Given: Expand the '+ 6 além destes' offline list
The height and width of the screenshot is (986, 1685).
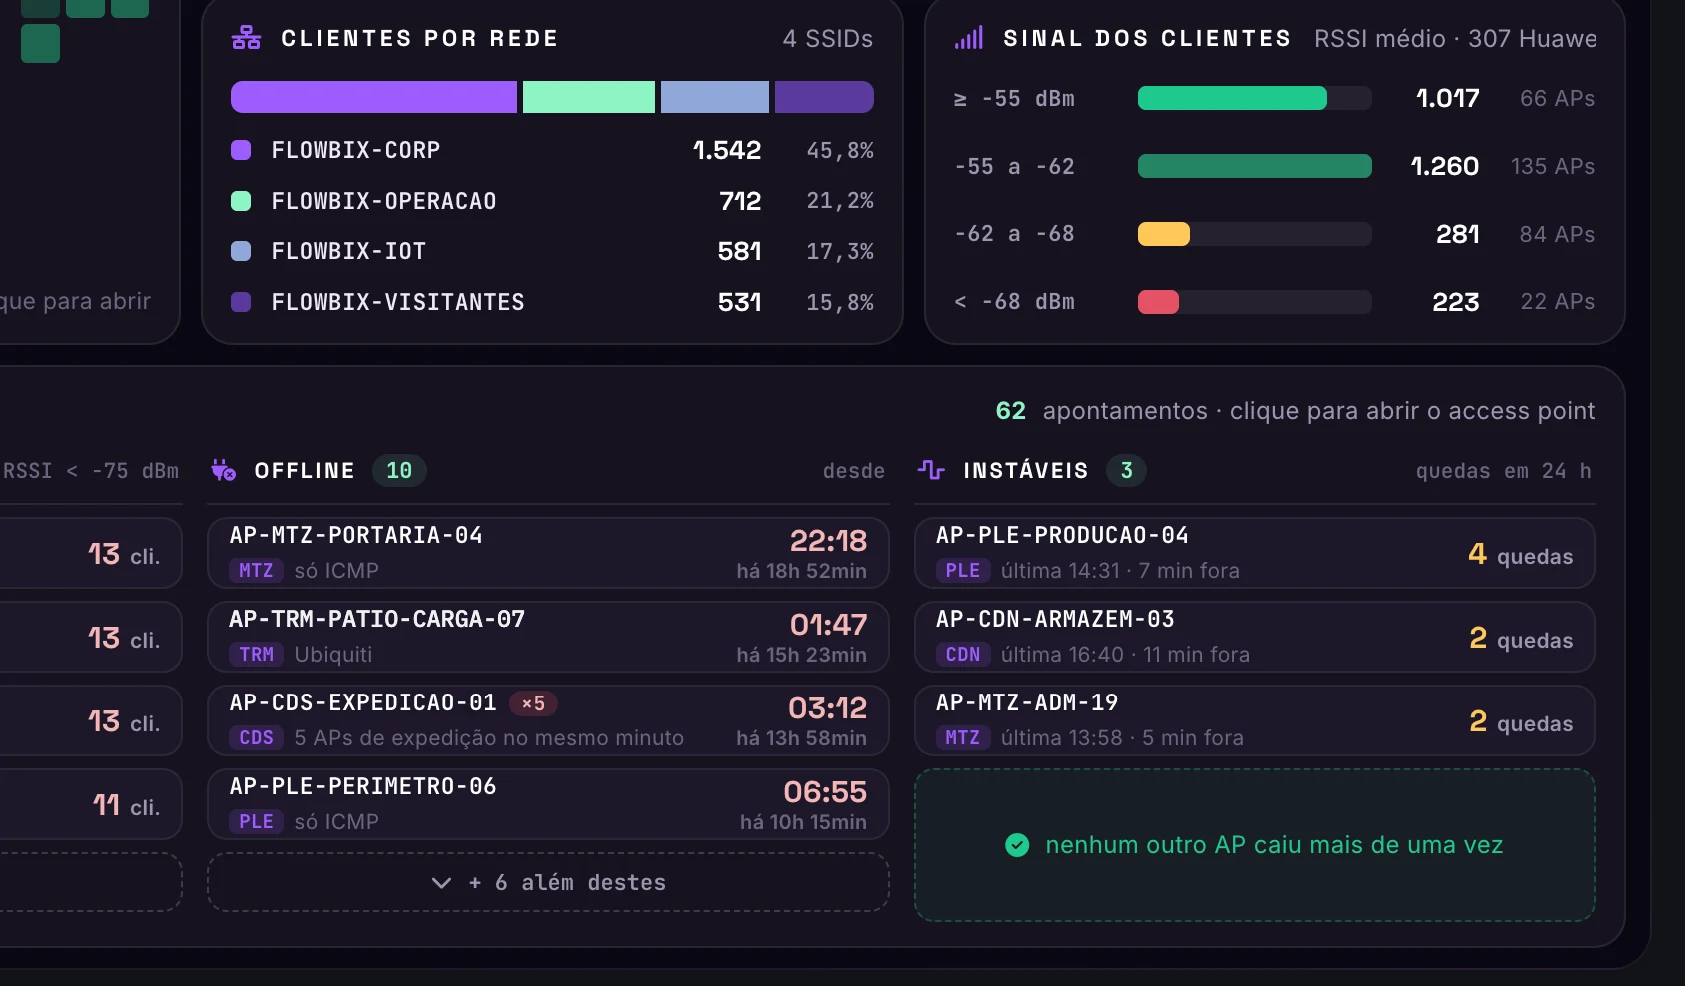Looking at the screenshot, I should coord(548,882).
